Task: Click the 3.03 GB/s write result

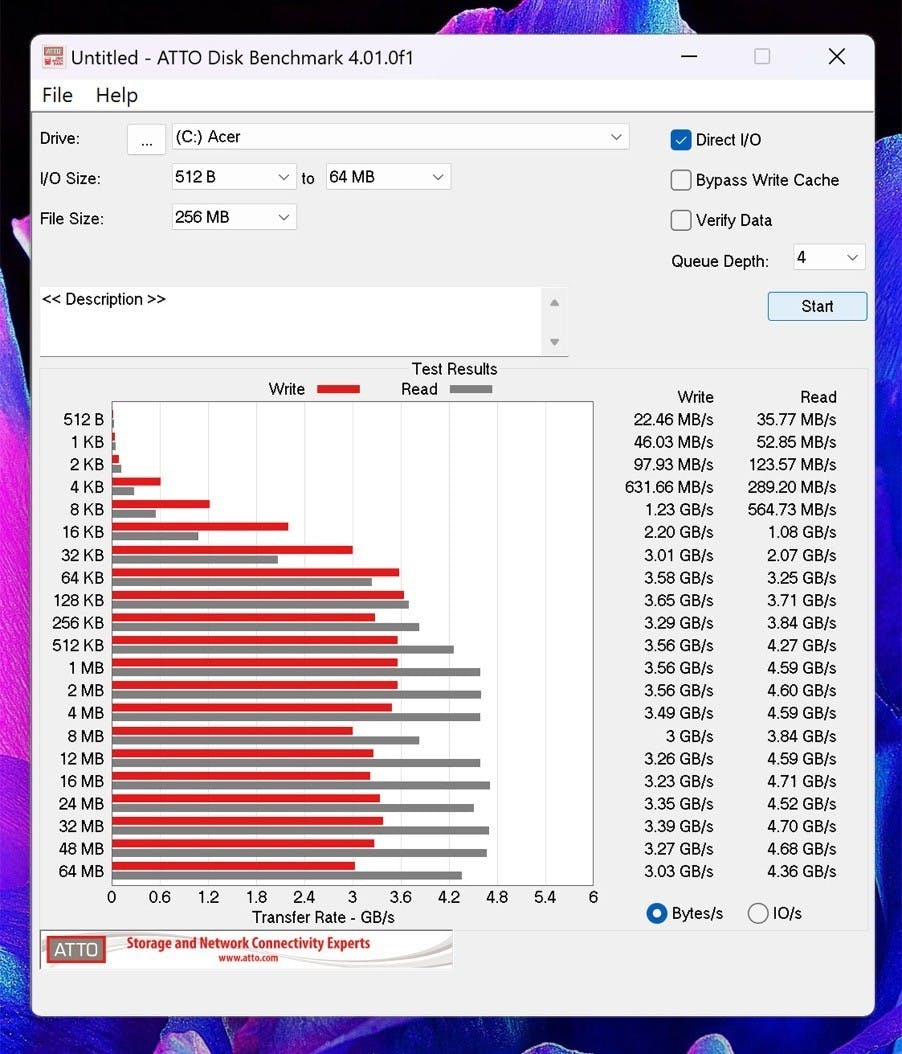Action: tap(679, 872)
